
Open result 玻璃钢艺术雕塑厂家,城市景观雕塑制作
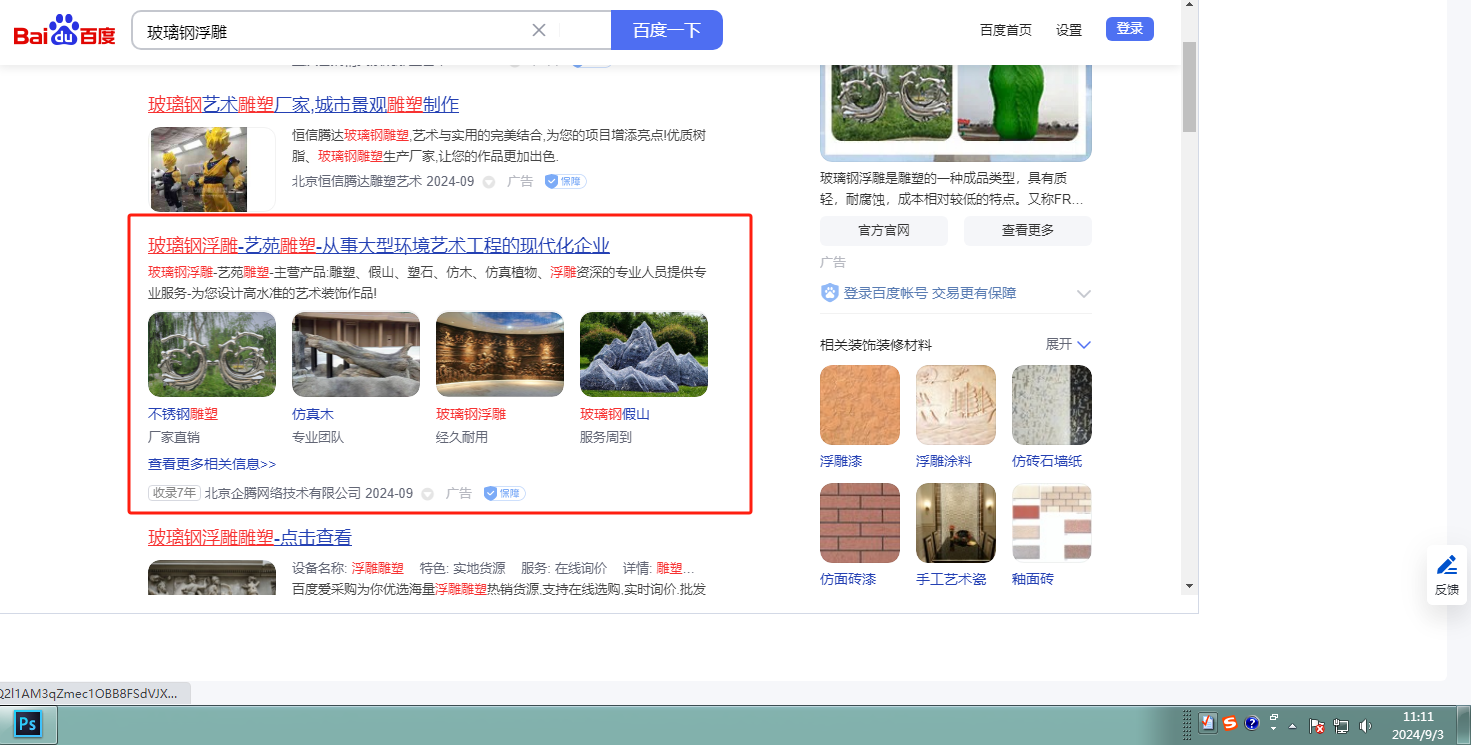(x=304, y=105)
